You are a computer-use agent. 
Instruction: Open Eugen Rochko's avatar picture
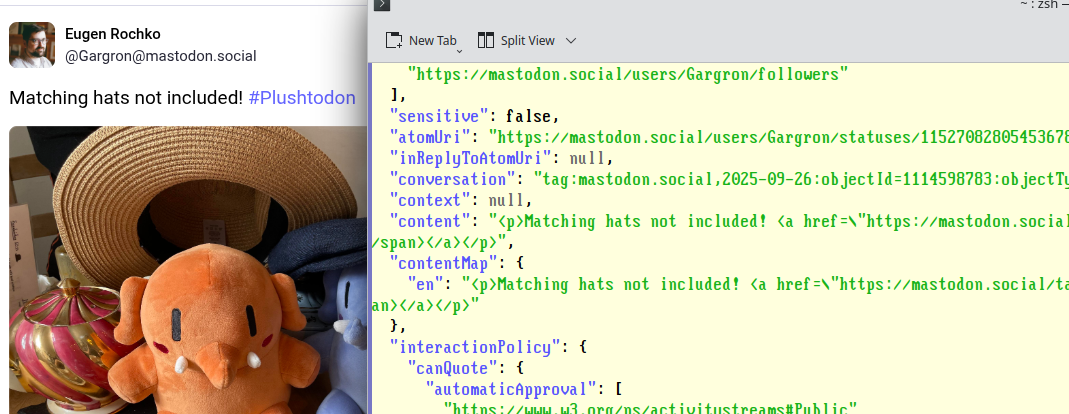coord(32,45)
